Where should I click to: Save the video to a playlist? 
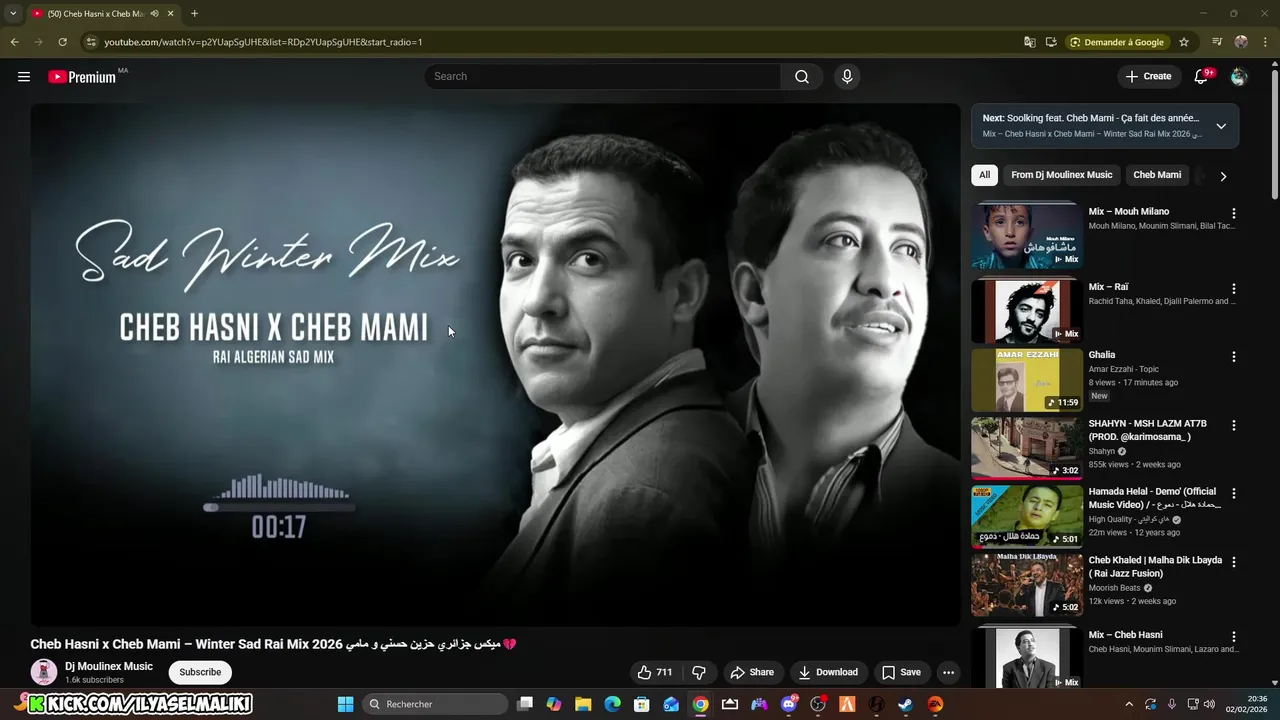tap(901, 672)
